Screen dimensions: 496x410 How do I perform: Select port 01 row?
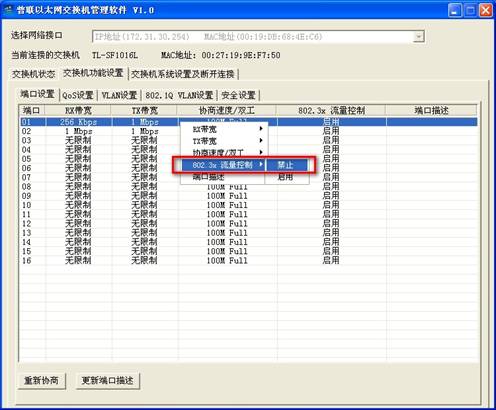(x=248, y=122)
